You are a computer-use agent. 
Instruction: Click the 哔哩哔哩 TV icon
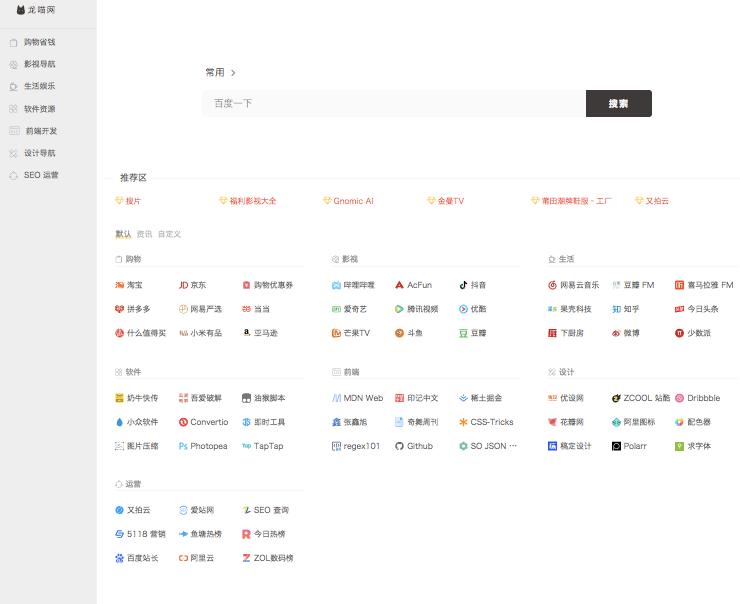click(336, 285)
